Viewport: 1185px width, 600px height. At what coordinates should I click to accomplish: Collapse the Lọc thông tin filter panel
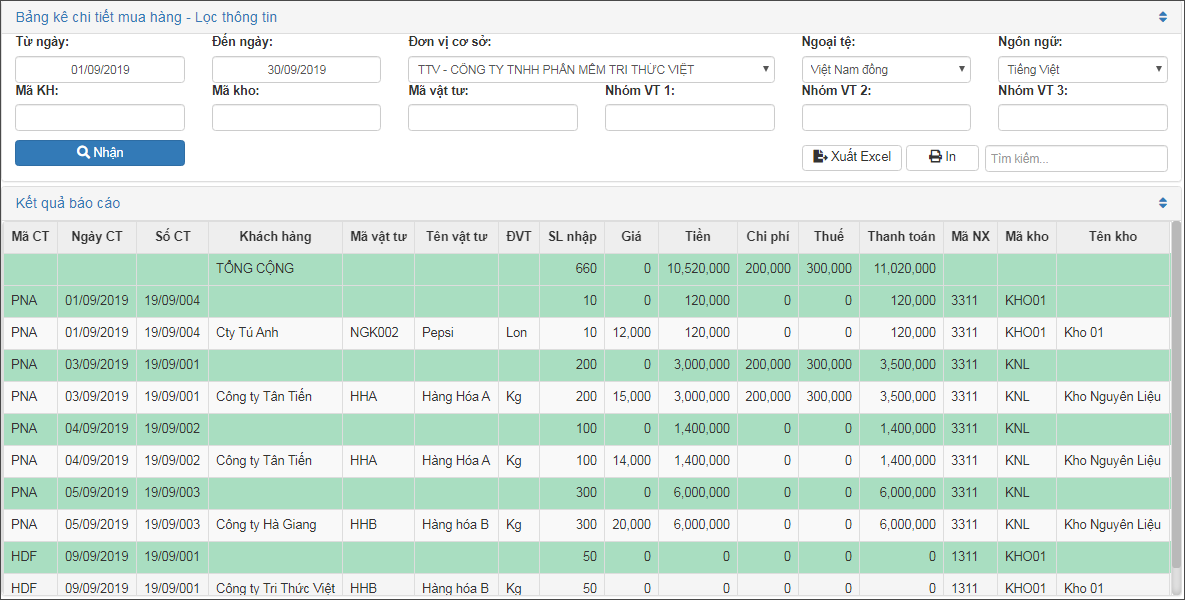(x=1162, y=17)
